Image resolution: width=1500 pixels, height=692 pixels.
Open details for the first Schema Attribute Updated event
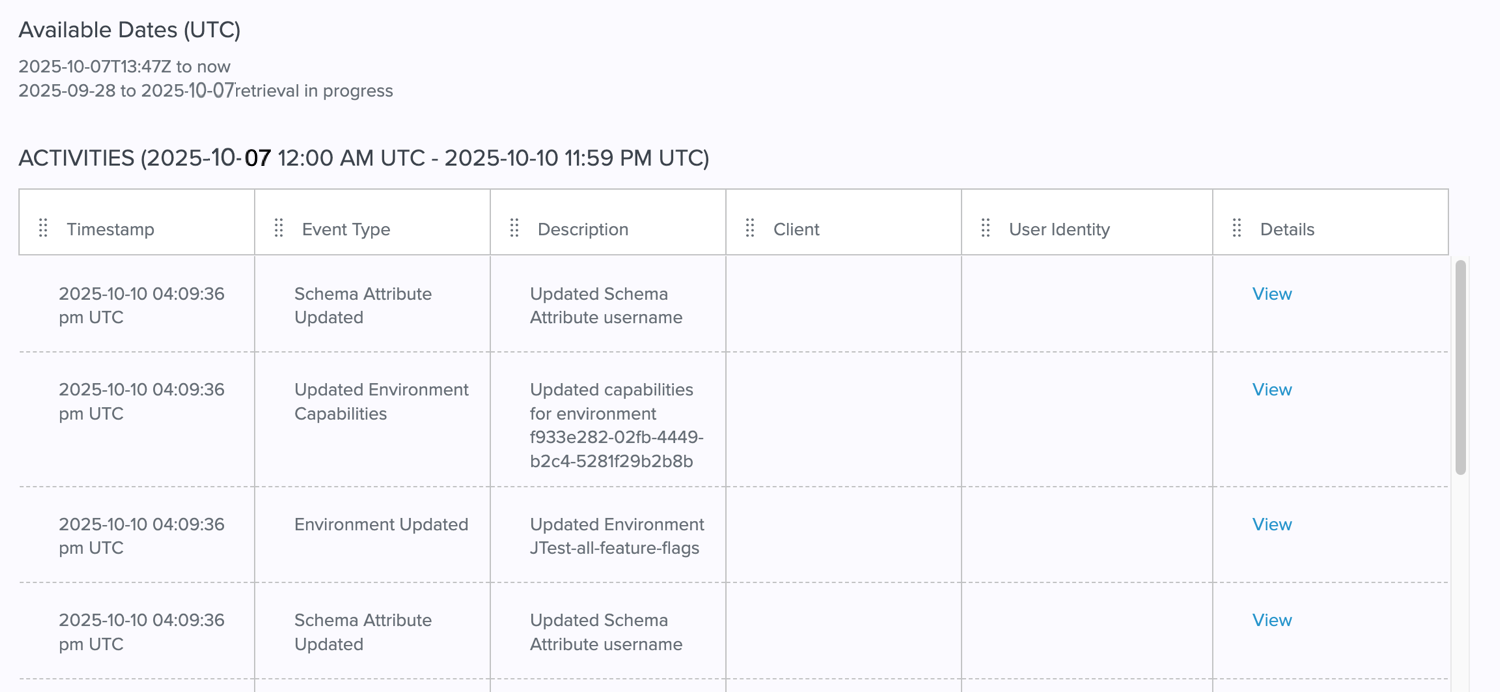tap(1271, 293)
